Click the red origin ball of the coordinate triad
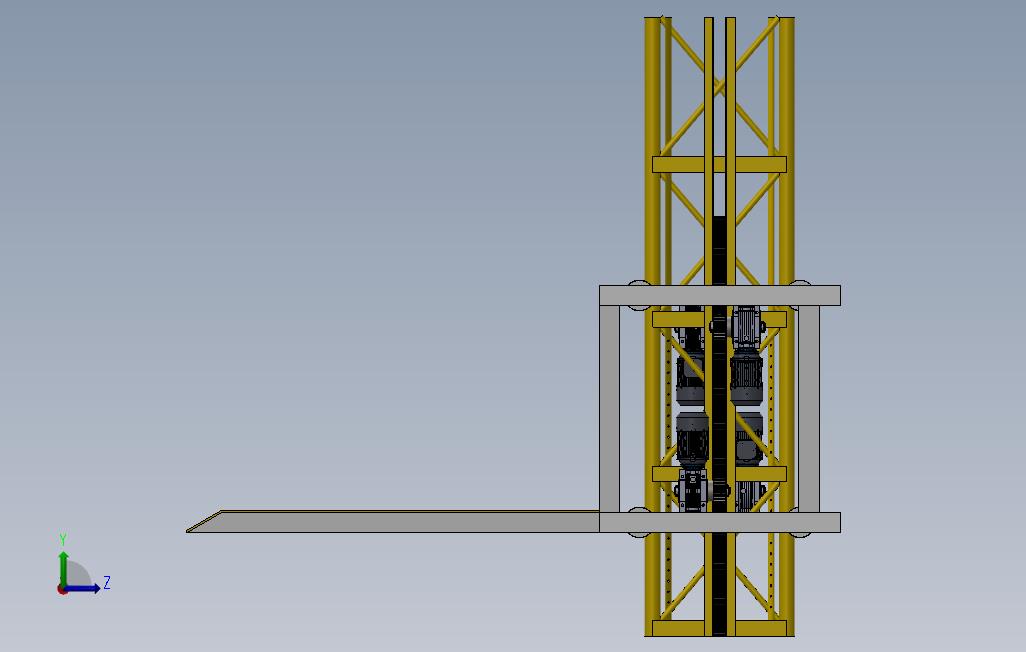The width and height of the screenshot is (1026, 652). click(62, 590)
